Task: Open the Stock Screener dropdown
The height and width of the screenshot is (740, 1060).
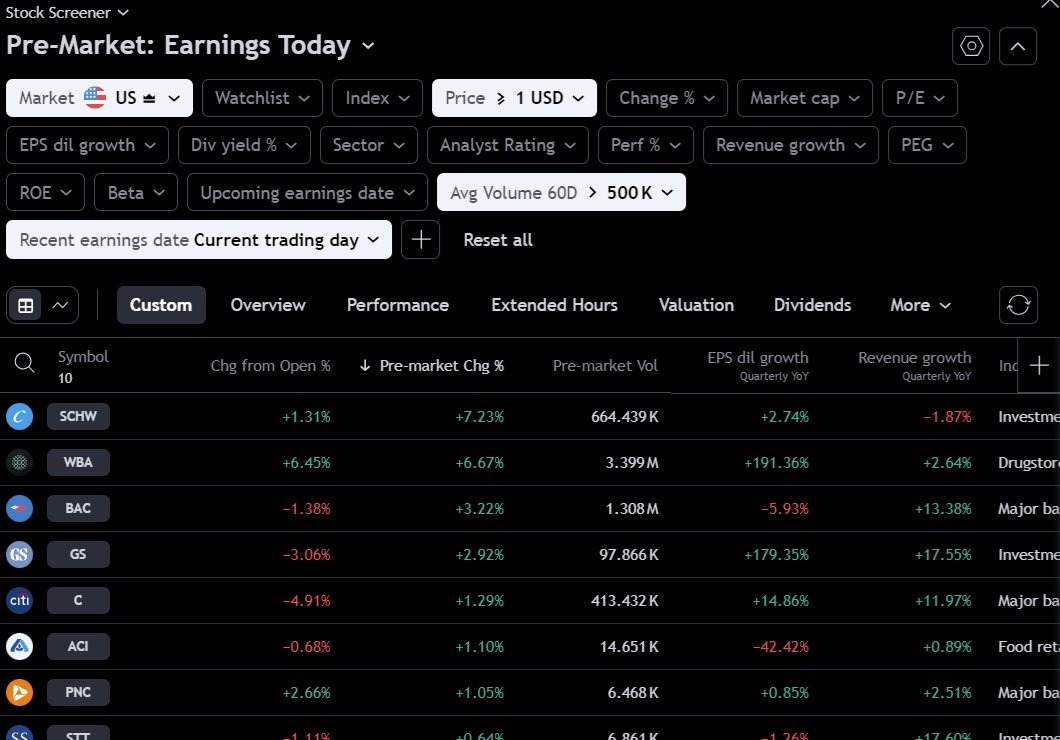Action: click(66, 12)
